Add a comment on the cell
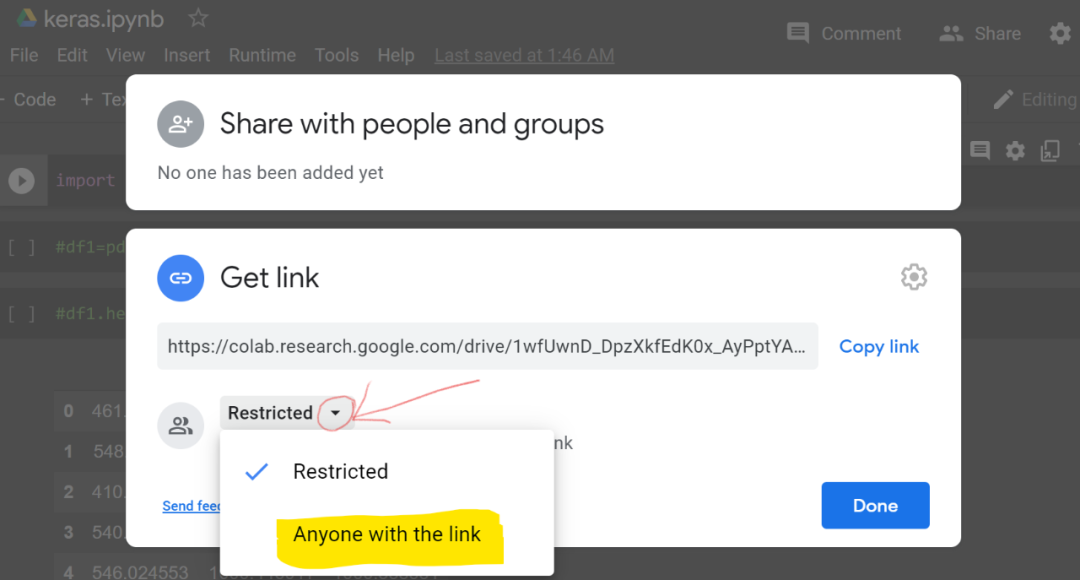The width and height of the screenshot is (1080, 580). point(980,150)
